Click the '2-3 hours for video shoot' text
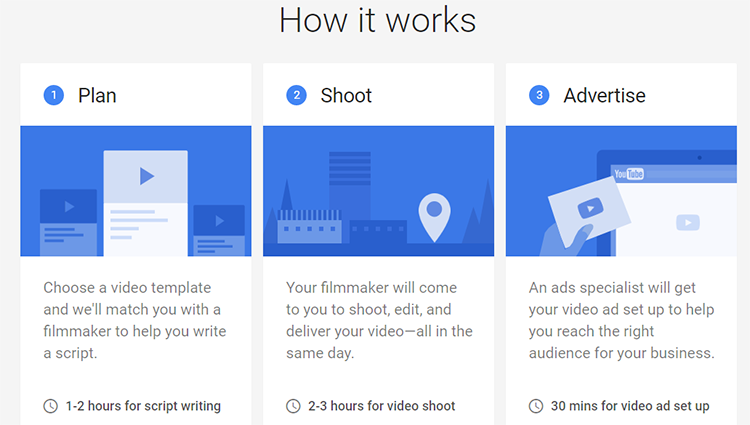 tap(382, 406)
